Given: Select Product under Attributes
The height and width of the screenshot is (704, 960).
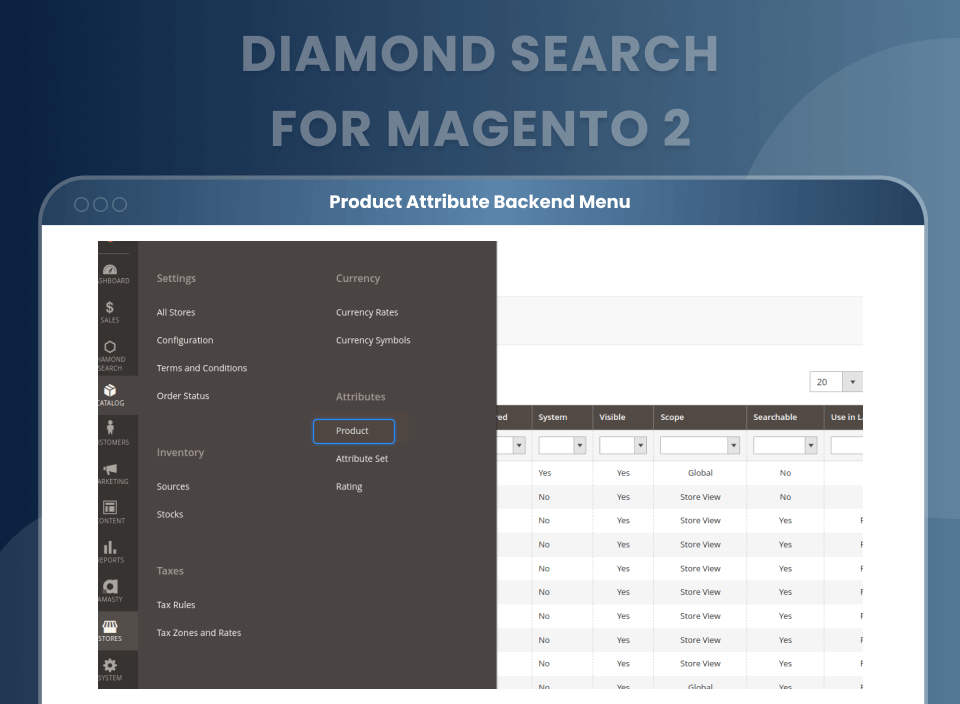Looking at the screenshot, I should click(353, 431).
